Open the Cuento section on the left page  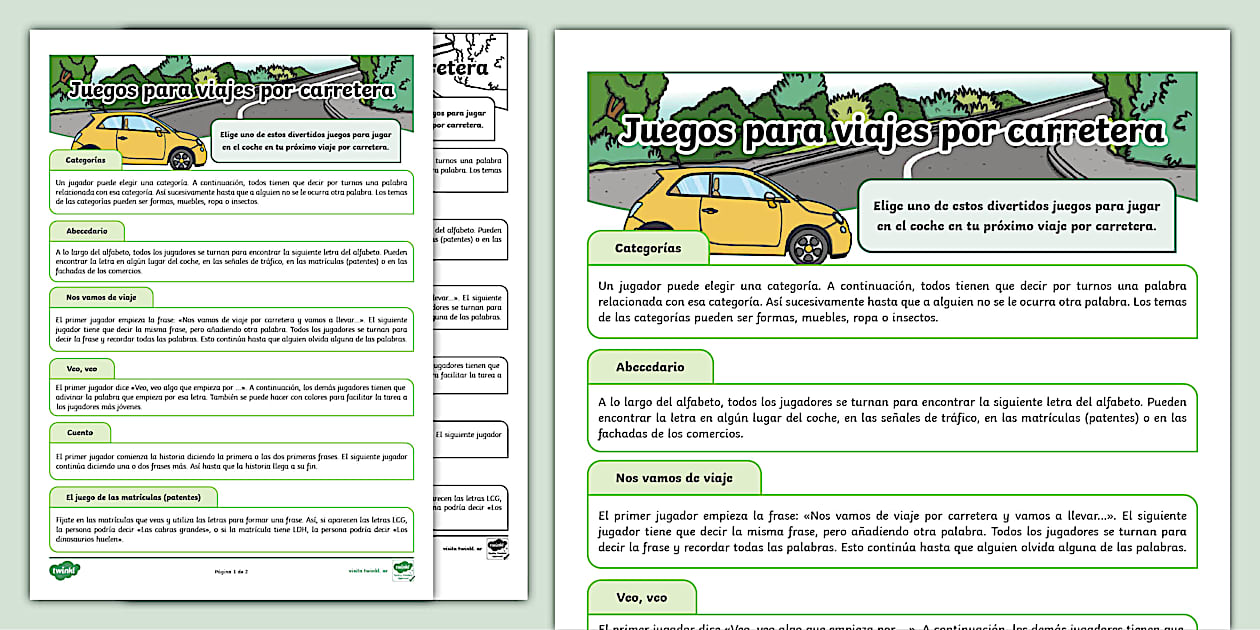click(80, 433)
